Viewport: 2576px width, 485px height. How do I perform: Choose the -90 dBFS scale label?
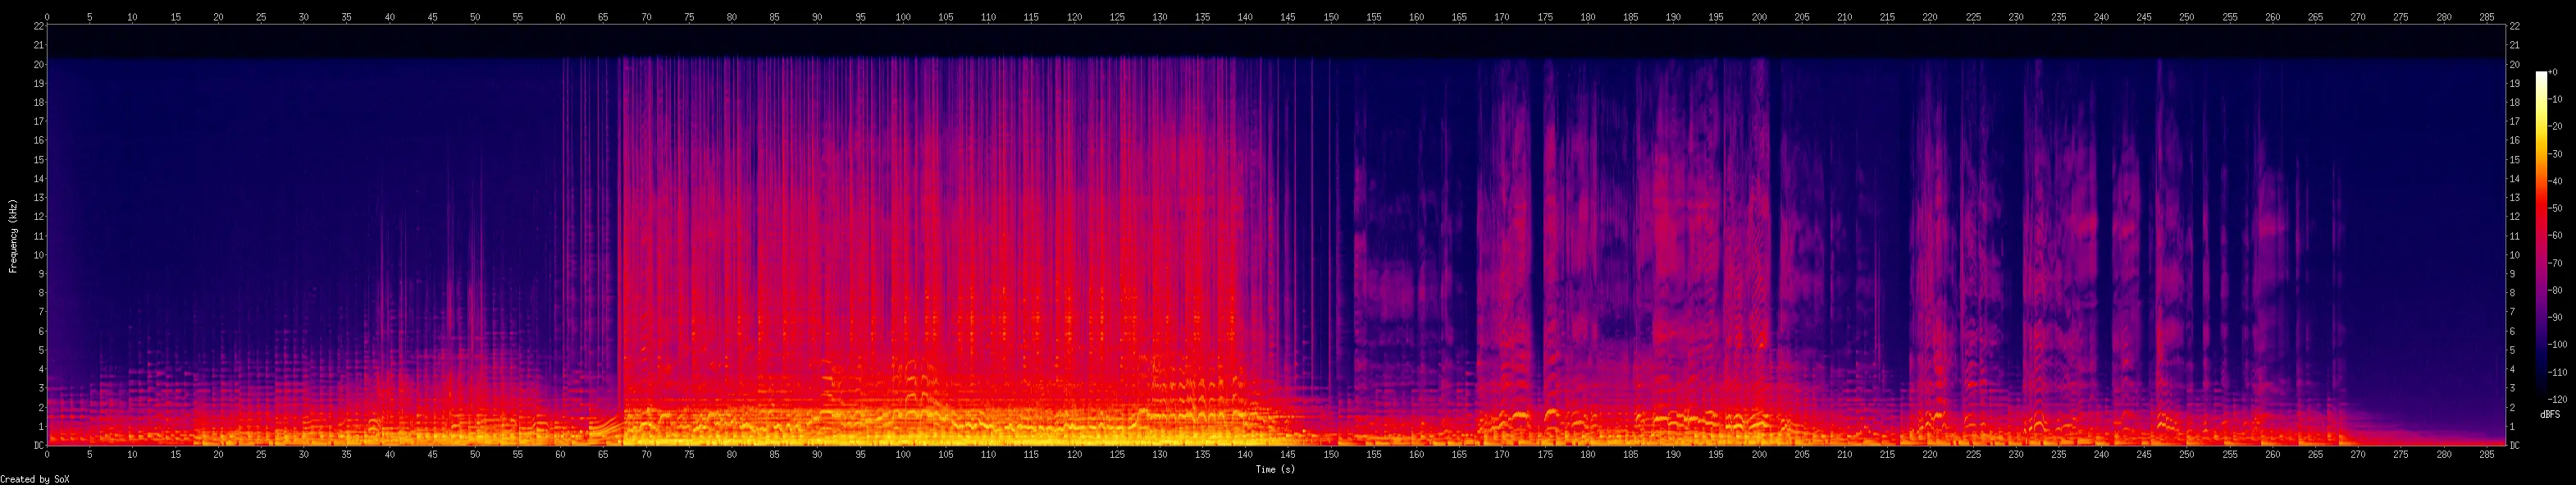[2555, 317]
